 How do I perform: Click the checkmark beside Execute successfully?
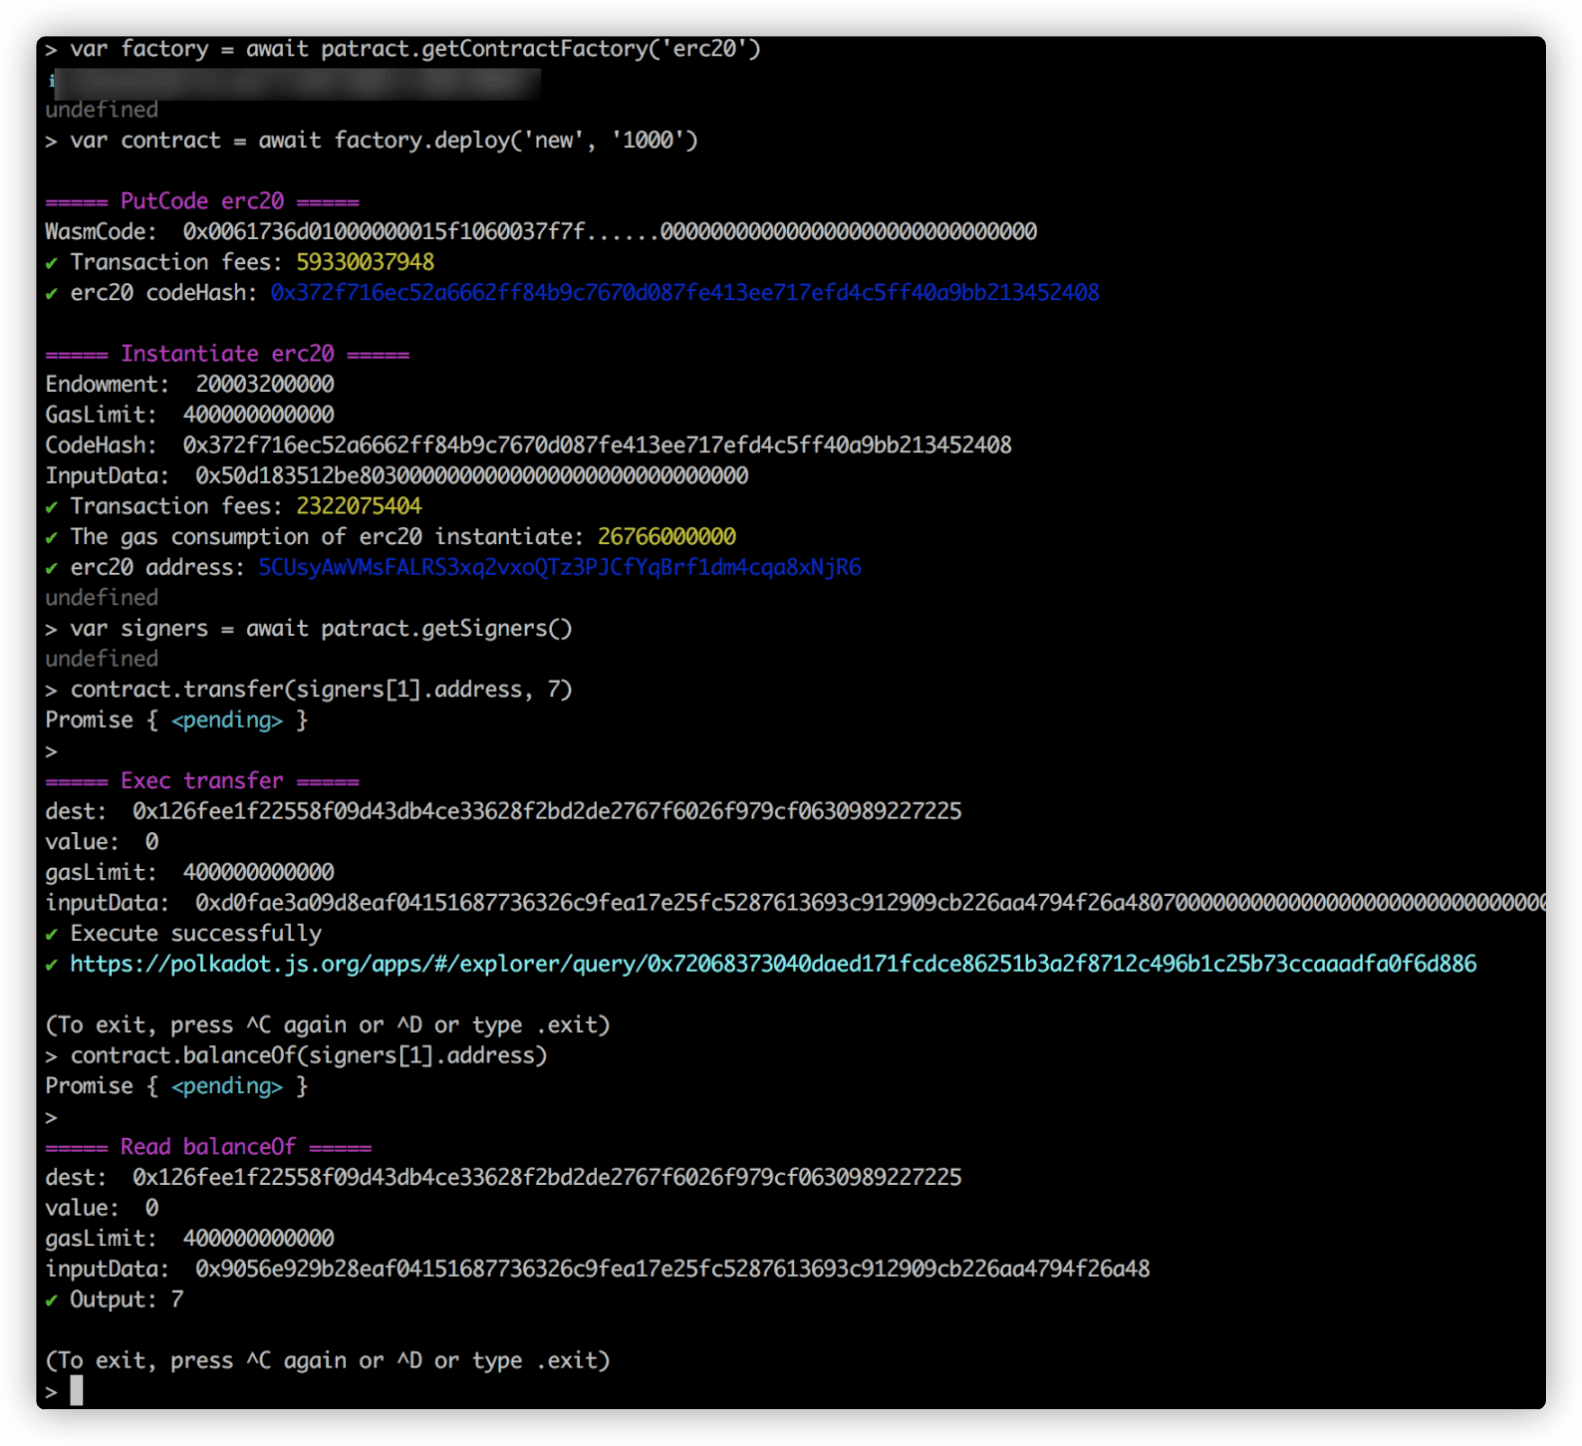tap(51, 935)
